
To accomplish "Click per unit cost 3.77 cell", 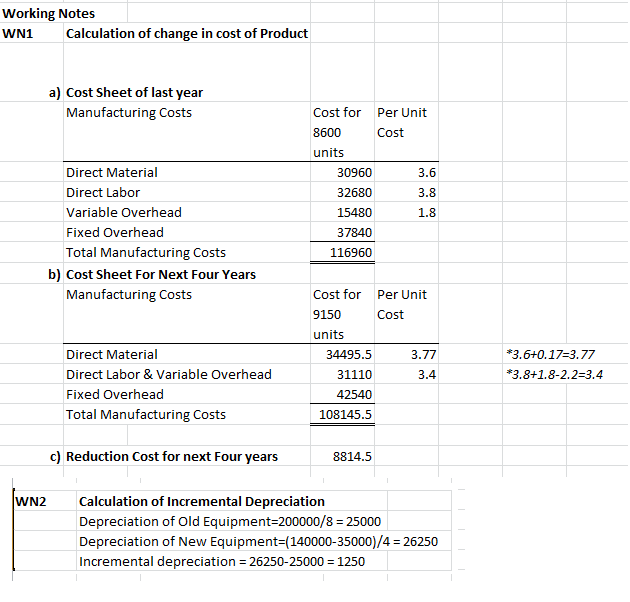I will pos(423,354).
